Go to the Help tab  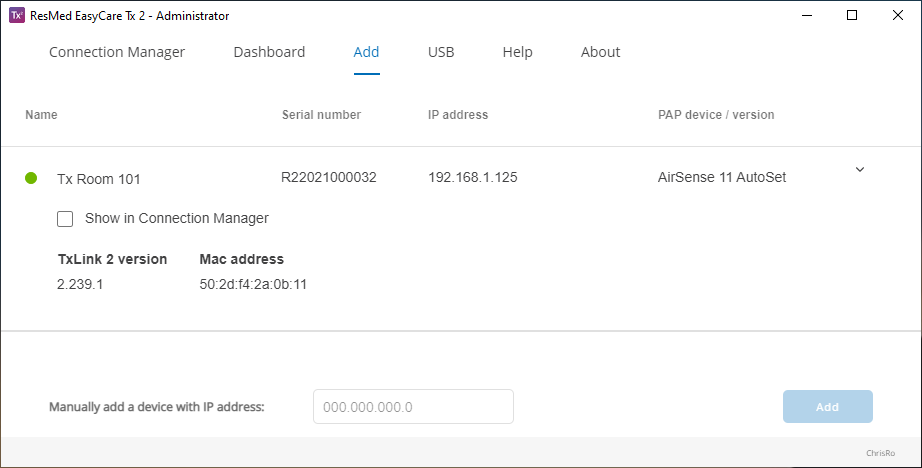pos(517,52)
